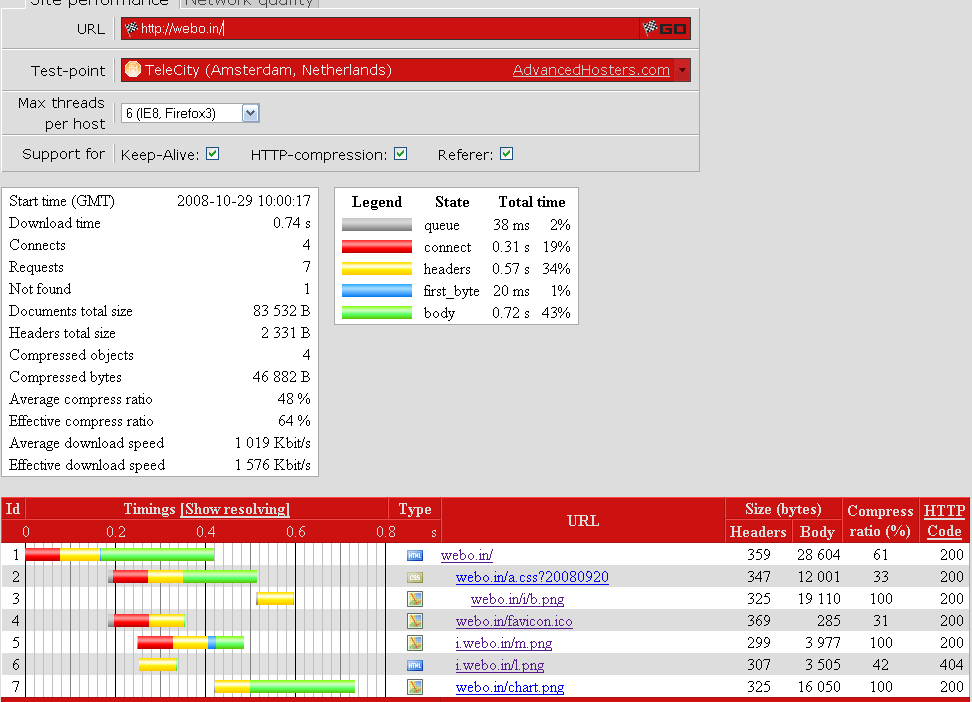Click the image type icon for b.png
This screenshot has height=702, width=972.
point(414,599)
